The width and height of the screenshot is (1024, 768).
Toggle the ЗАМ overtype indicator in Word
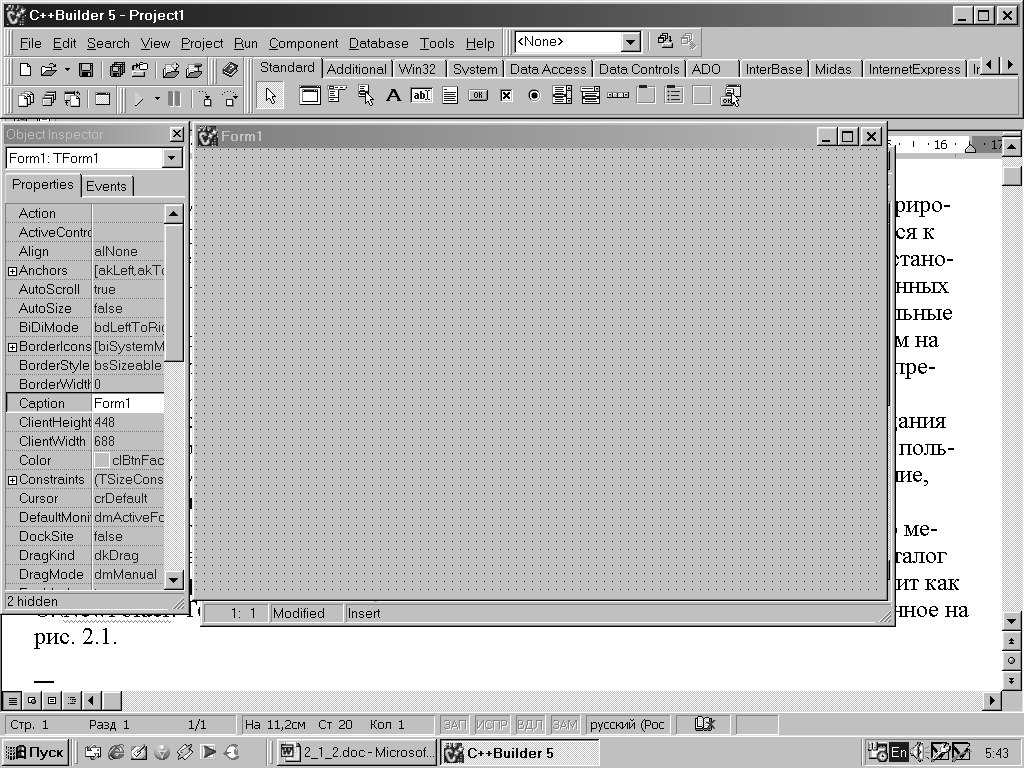point(565,724)
